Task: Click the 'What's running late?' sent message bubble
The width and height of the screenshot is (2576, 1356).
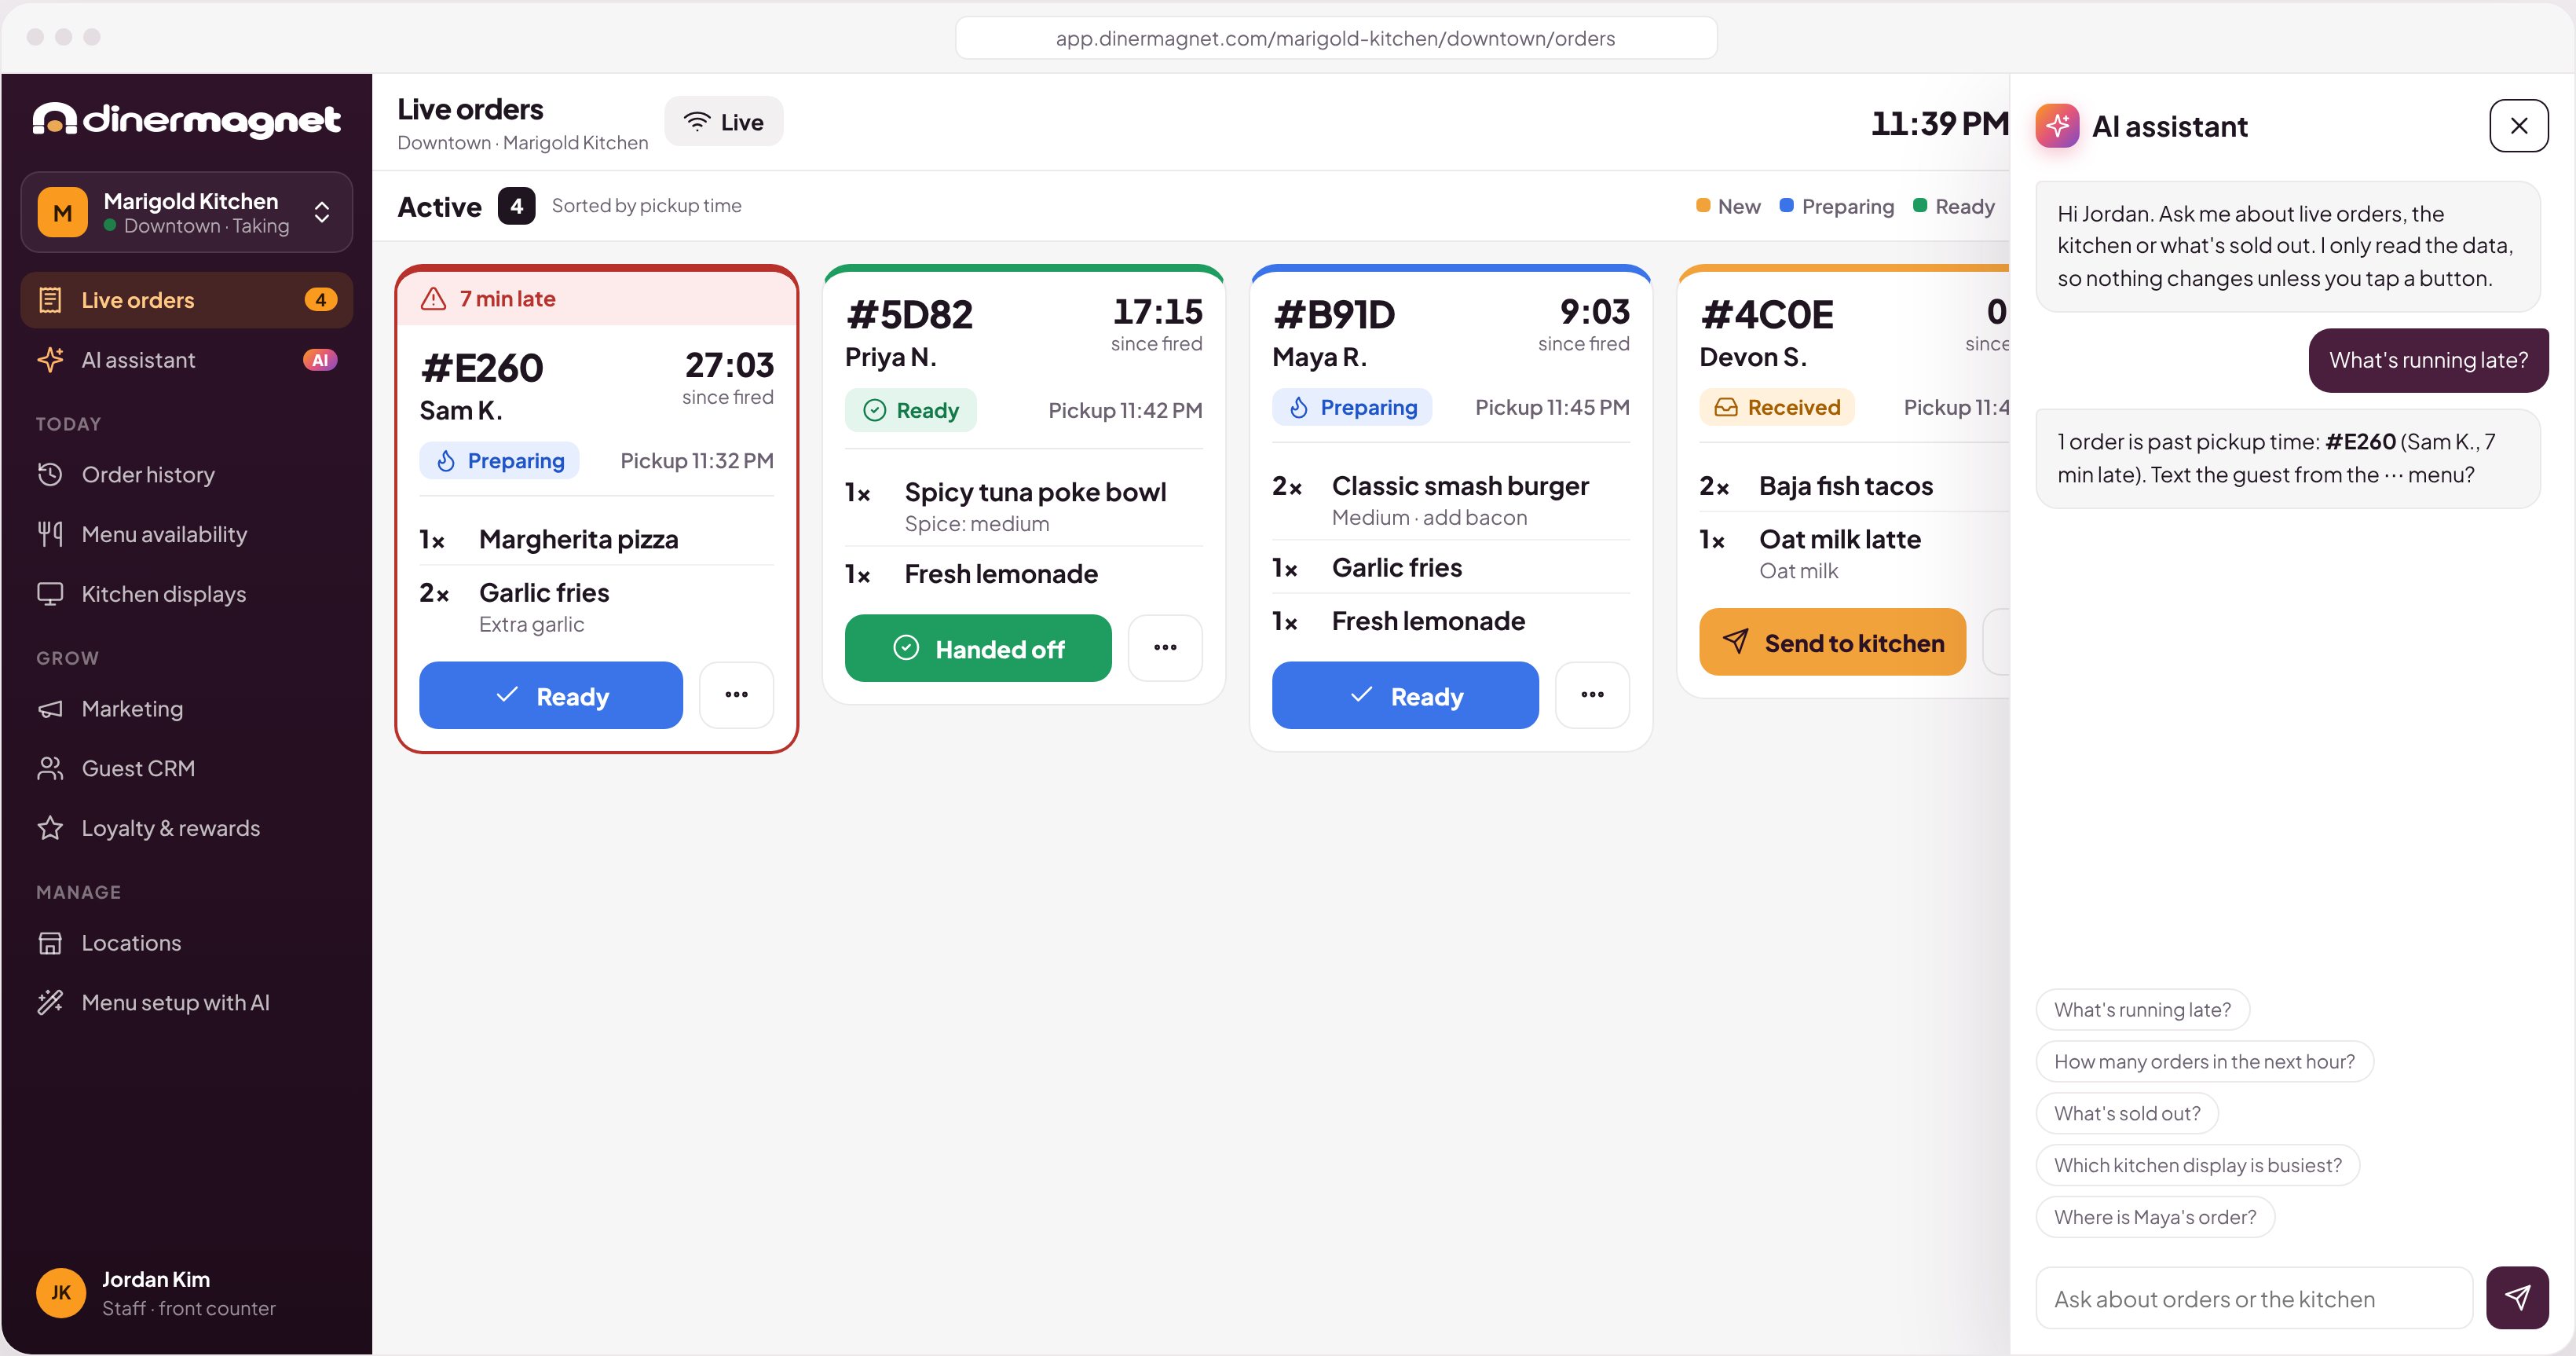Action: [2428, 360]
